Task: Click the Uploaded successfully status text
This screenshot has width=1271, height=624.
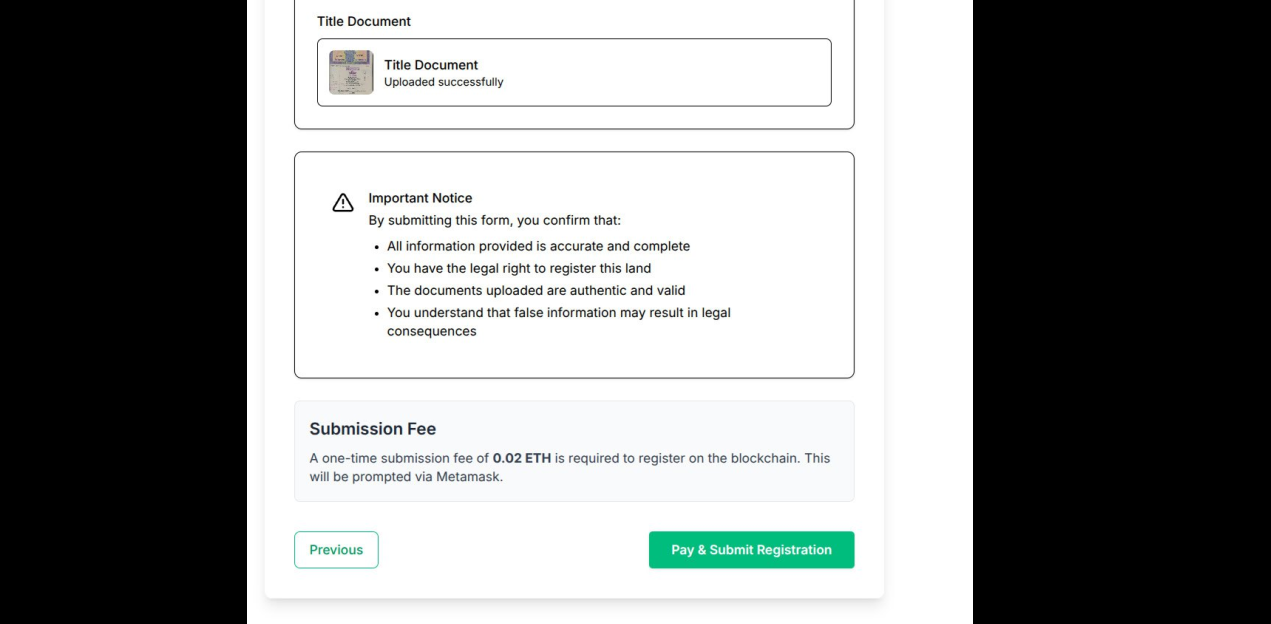Action: [444, 82]
